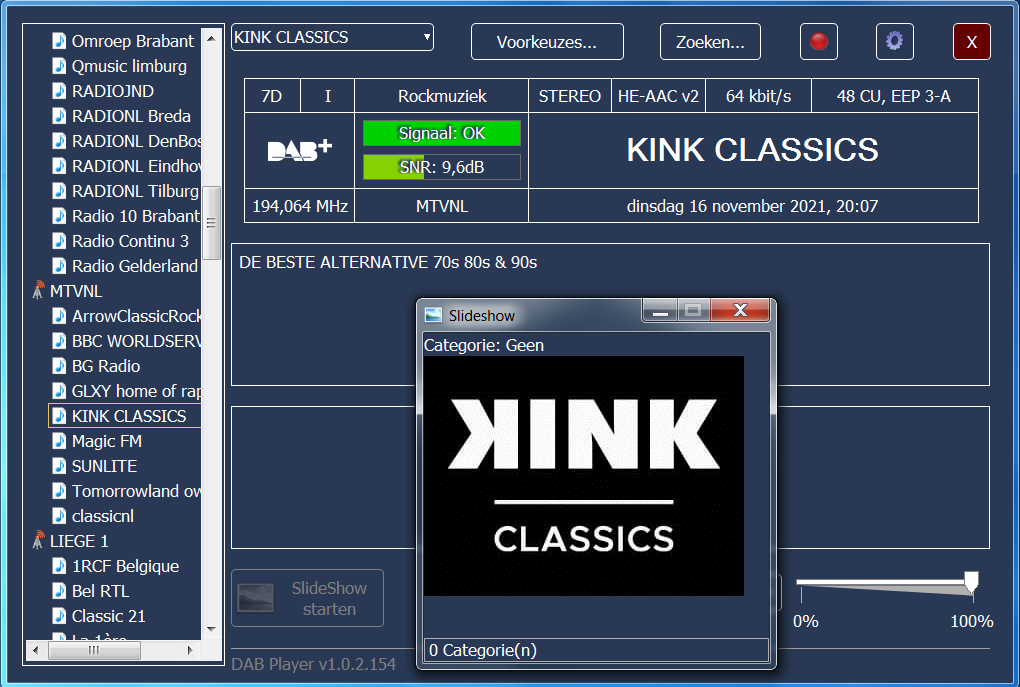This screenshot has width=1020, height=687.
Task: Click the station list scroll-up arrow
Action: tap(211, 38)
